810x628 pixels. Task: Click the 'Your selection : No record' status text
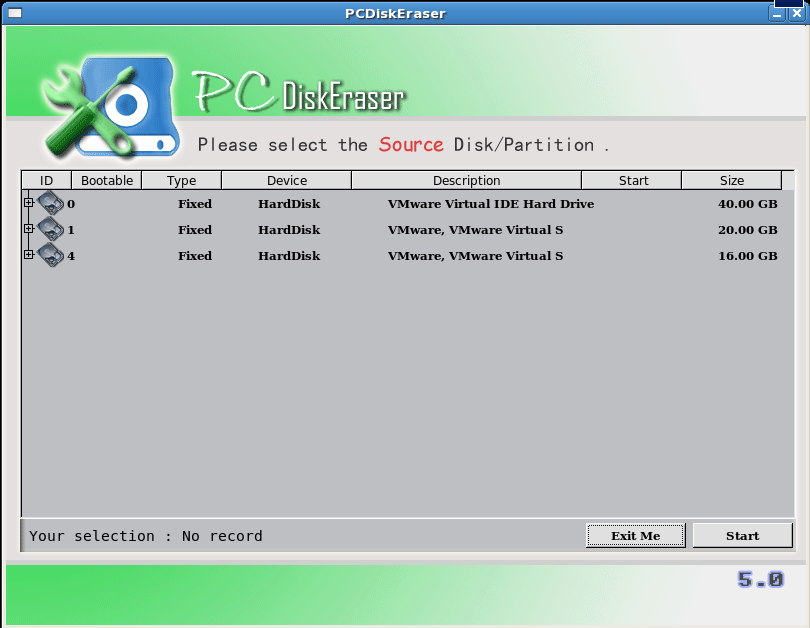(146, 536)
